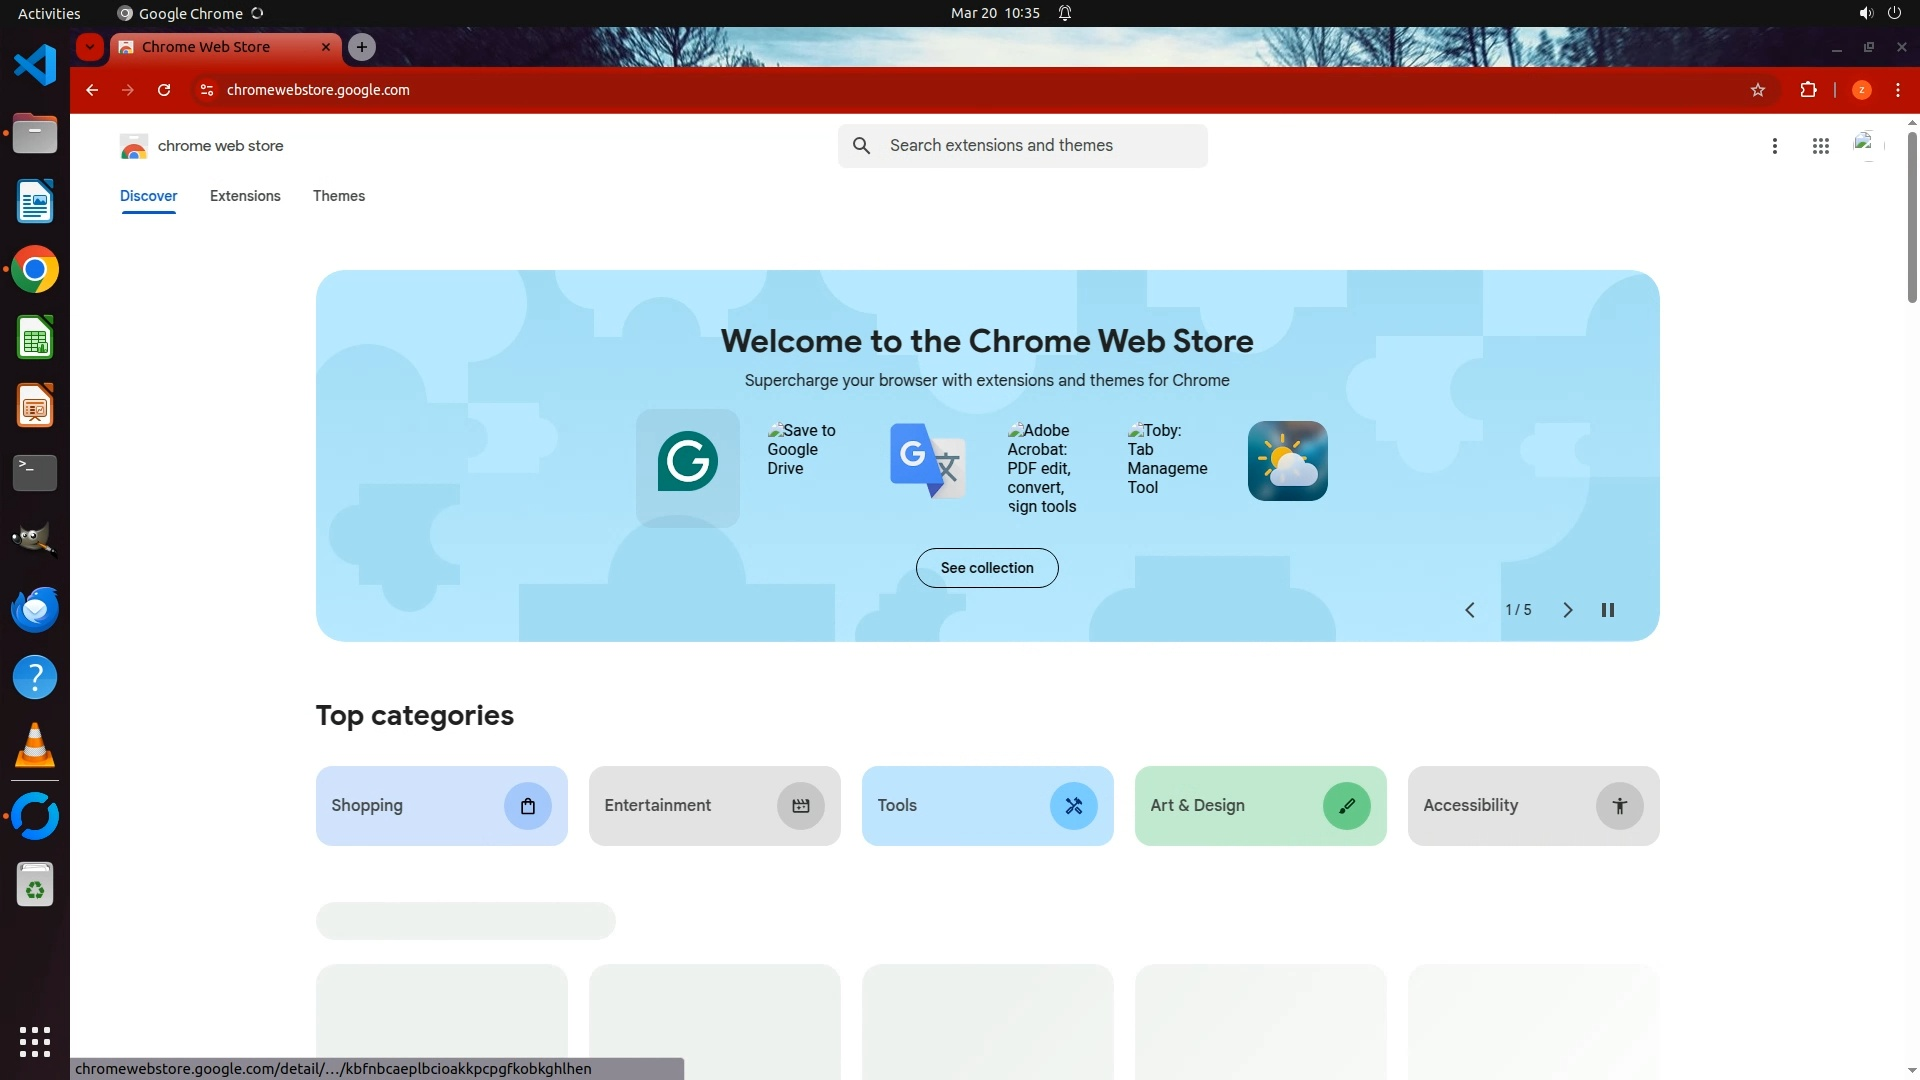The height and width of the screenshot is (1080, 1920).
Task: Click the Grammarly extension icon
Action: pos(687,462)
